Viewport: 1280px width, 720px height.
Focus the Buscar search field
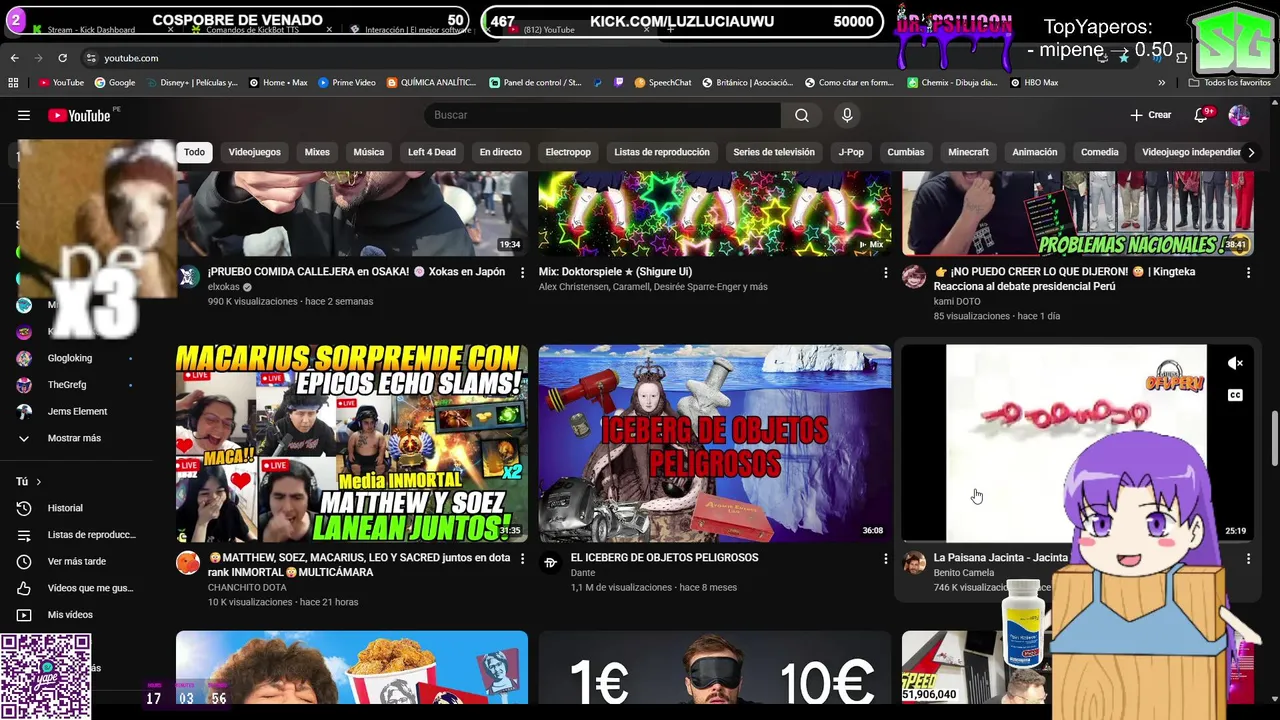602,115
